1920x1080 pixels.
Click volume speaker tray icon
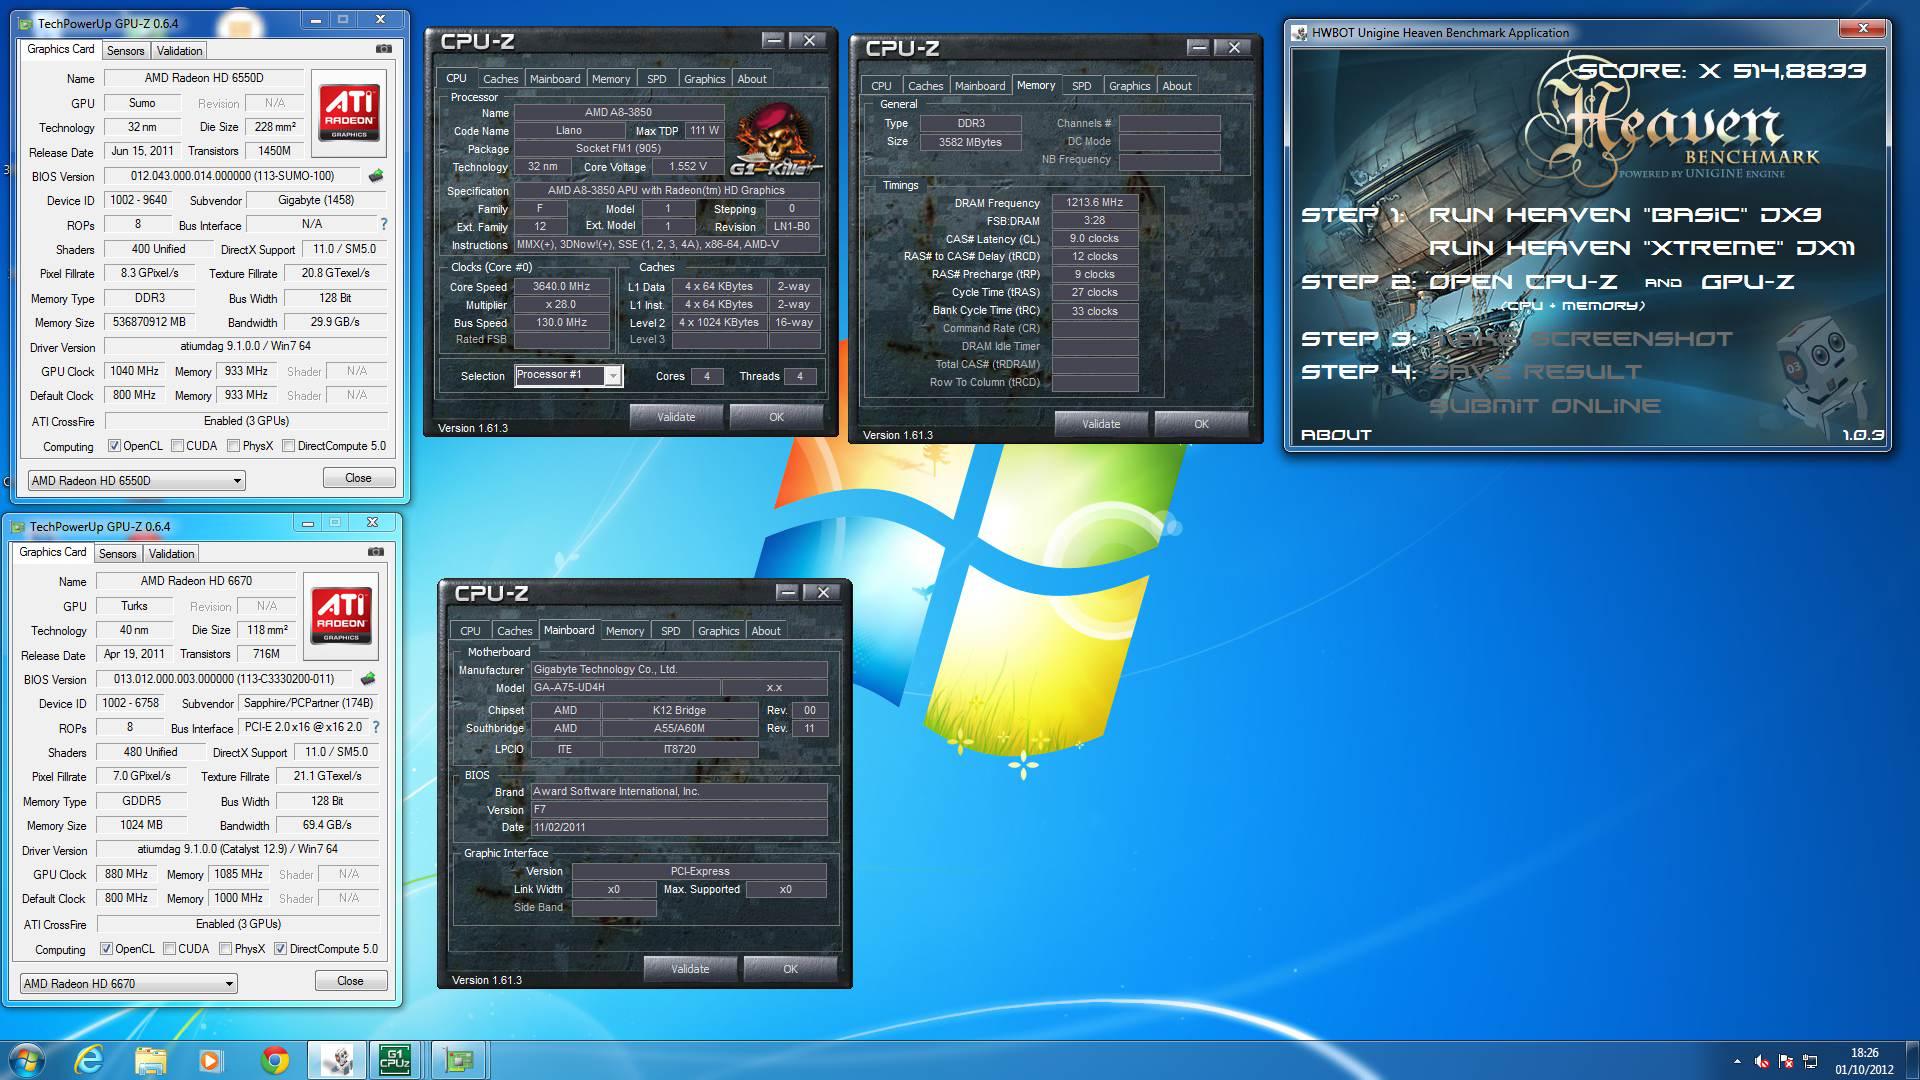click(1761, 1061)
